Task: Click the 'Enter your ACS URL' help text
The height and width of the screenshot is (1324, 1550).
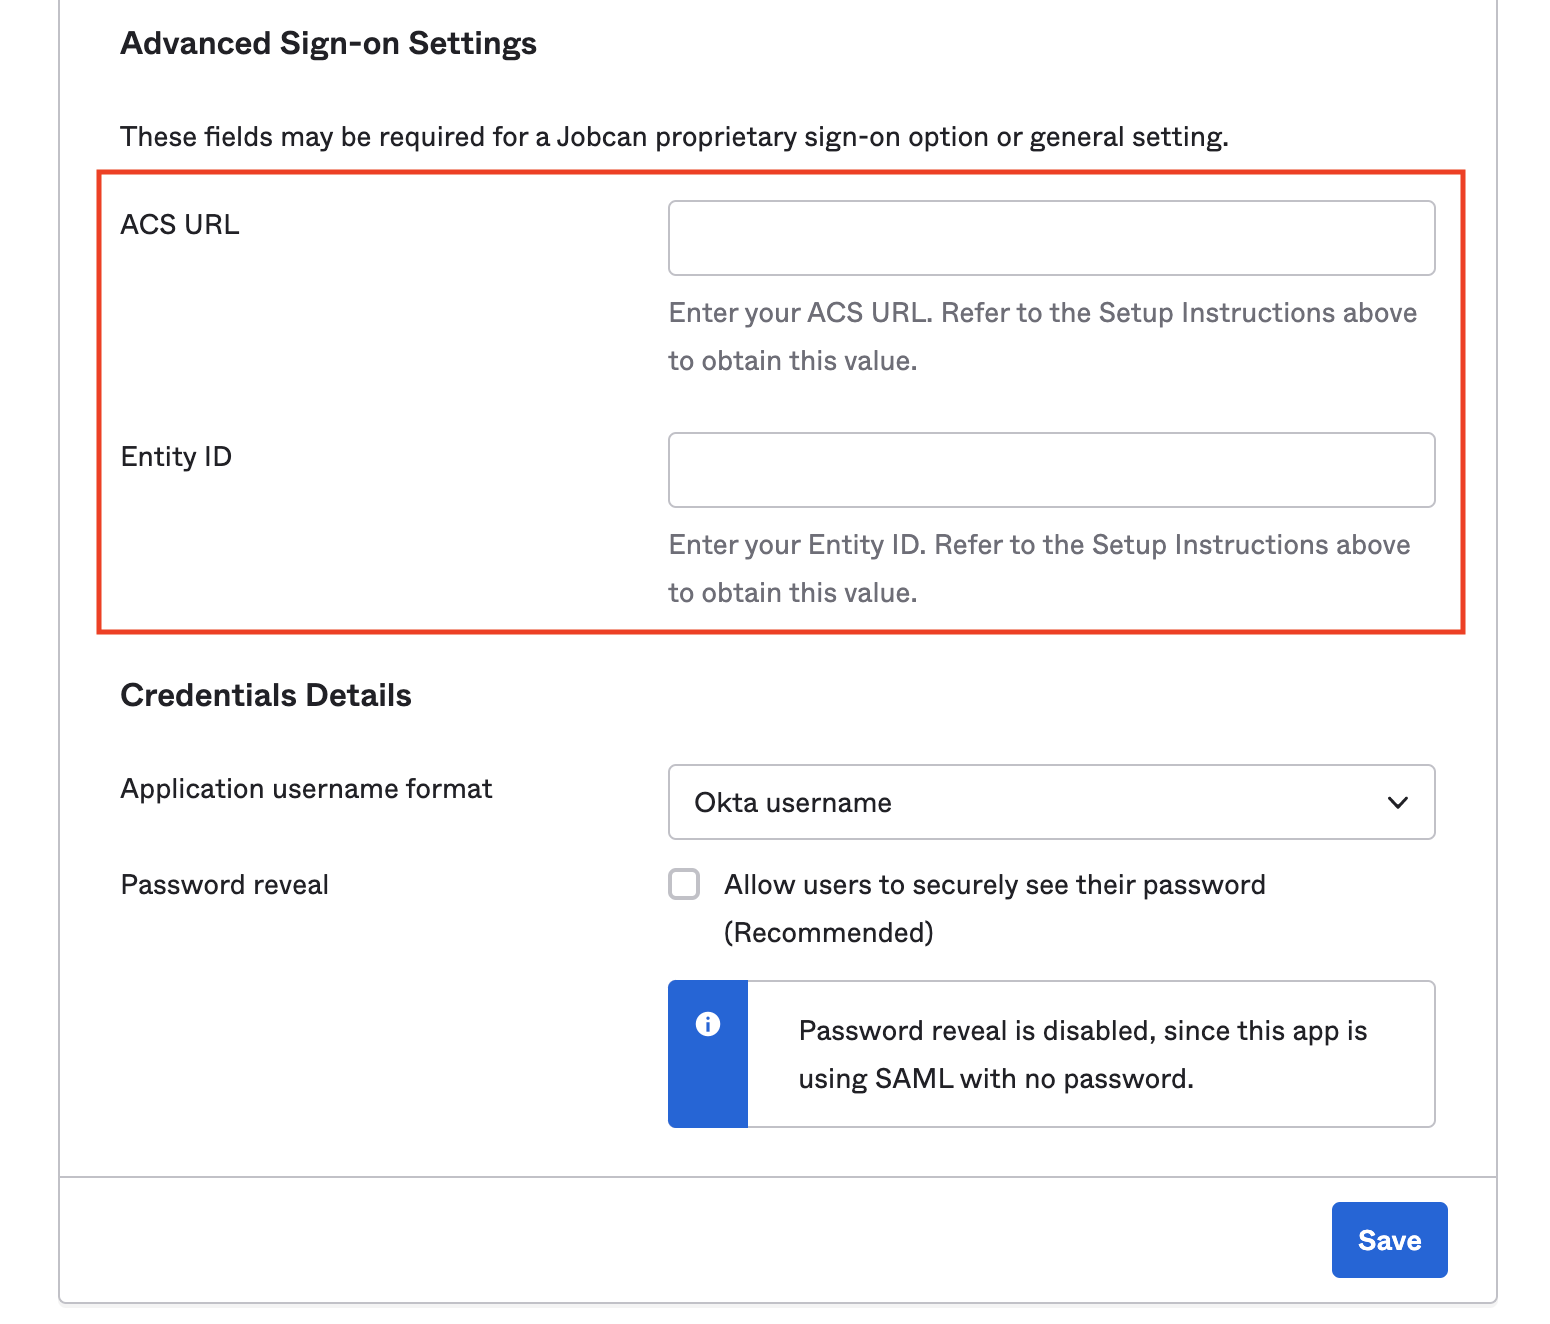Action: [x=1043, y=337]
